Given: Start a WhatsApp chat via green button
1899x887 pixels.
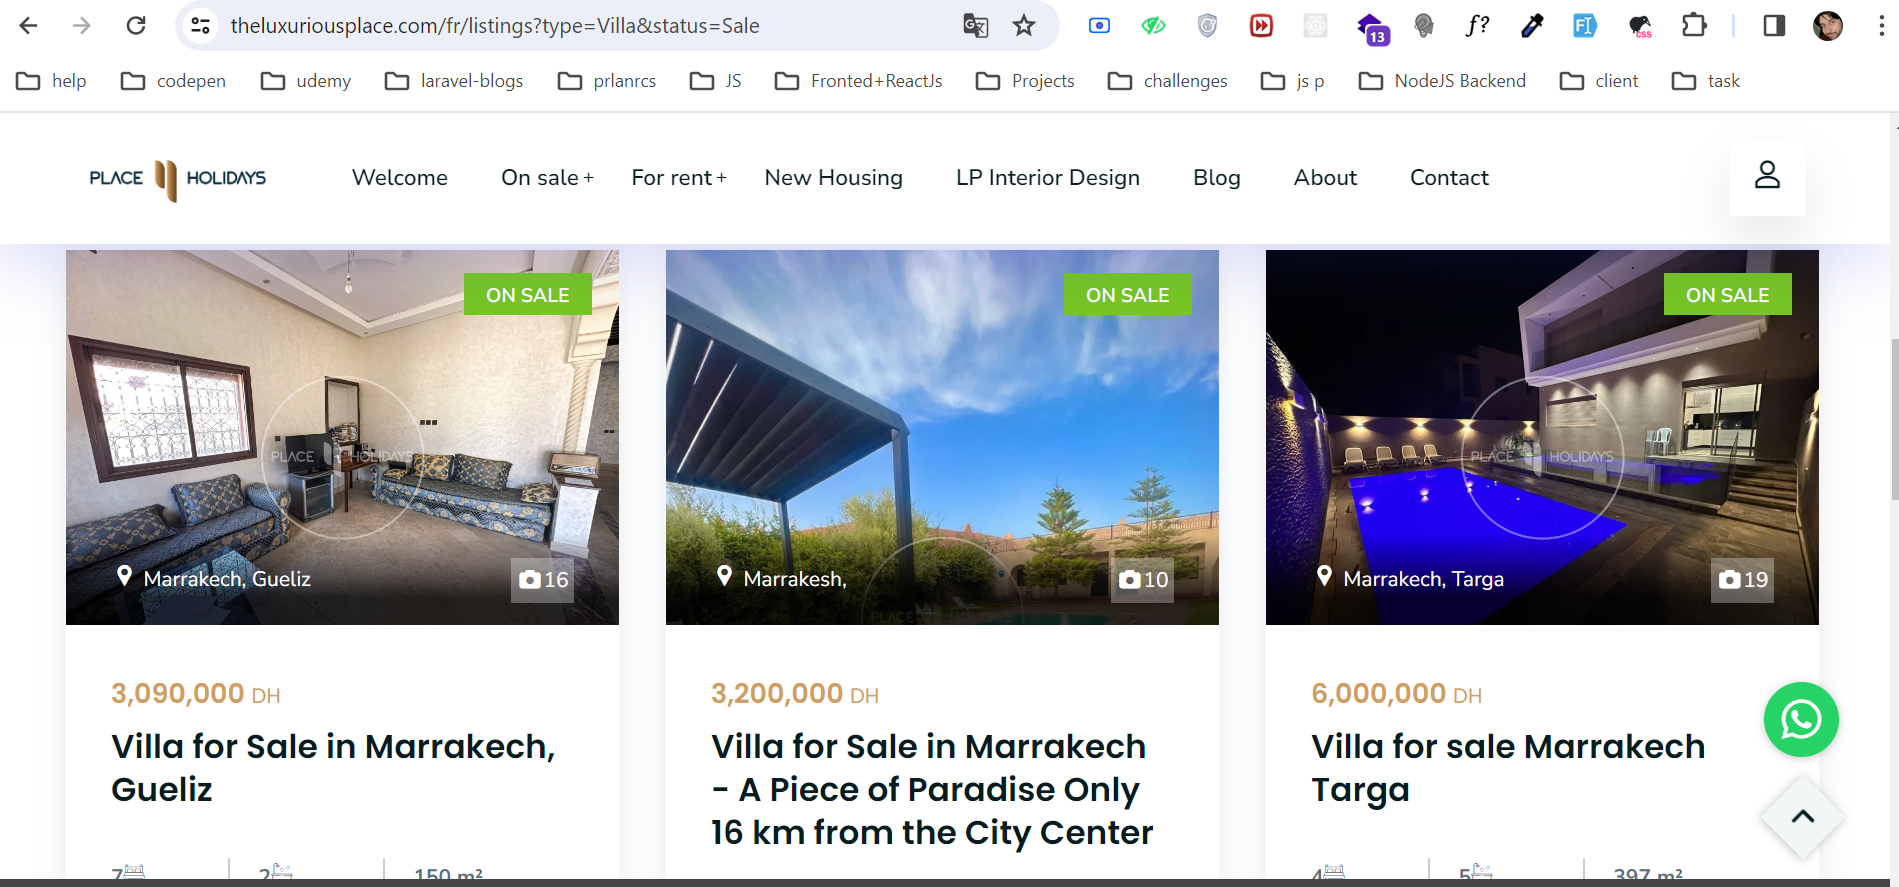Looking at the screenshot, I should coord(1801,720).
